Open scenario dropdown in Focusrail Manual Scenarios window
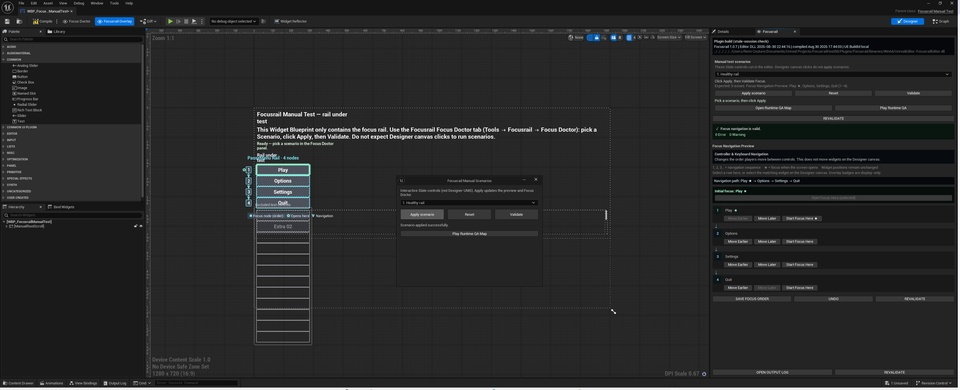Screen dimensions: 960x390 pyautogui.click(x=469, y=203)
